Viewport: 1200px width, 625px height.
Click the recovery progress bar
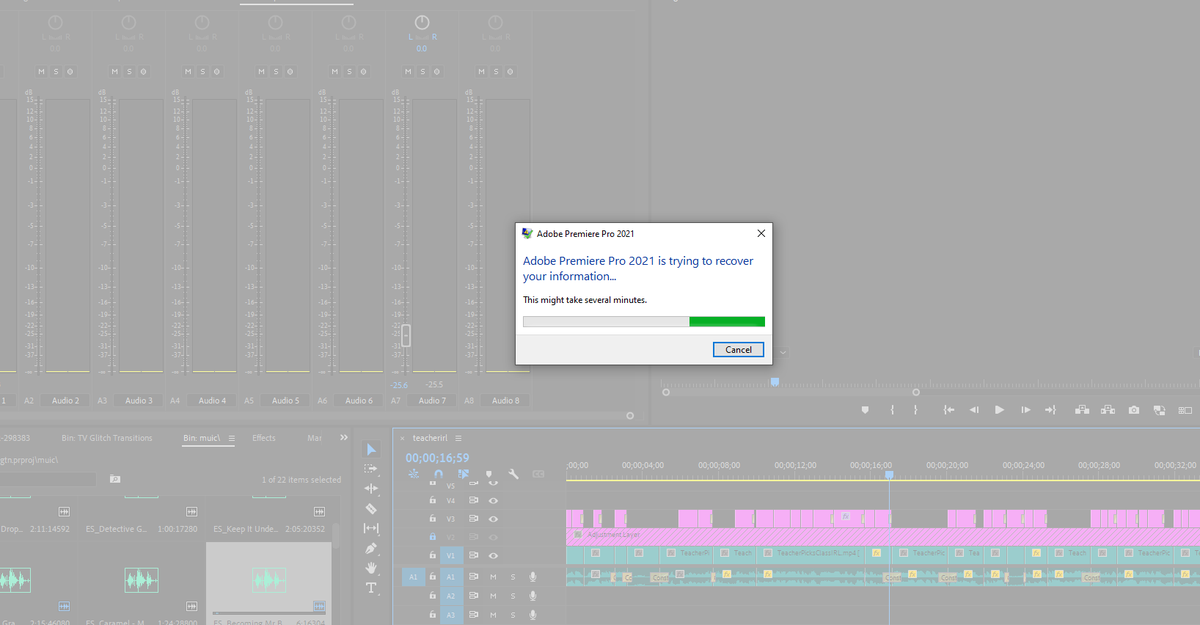tap(644, 322)
